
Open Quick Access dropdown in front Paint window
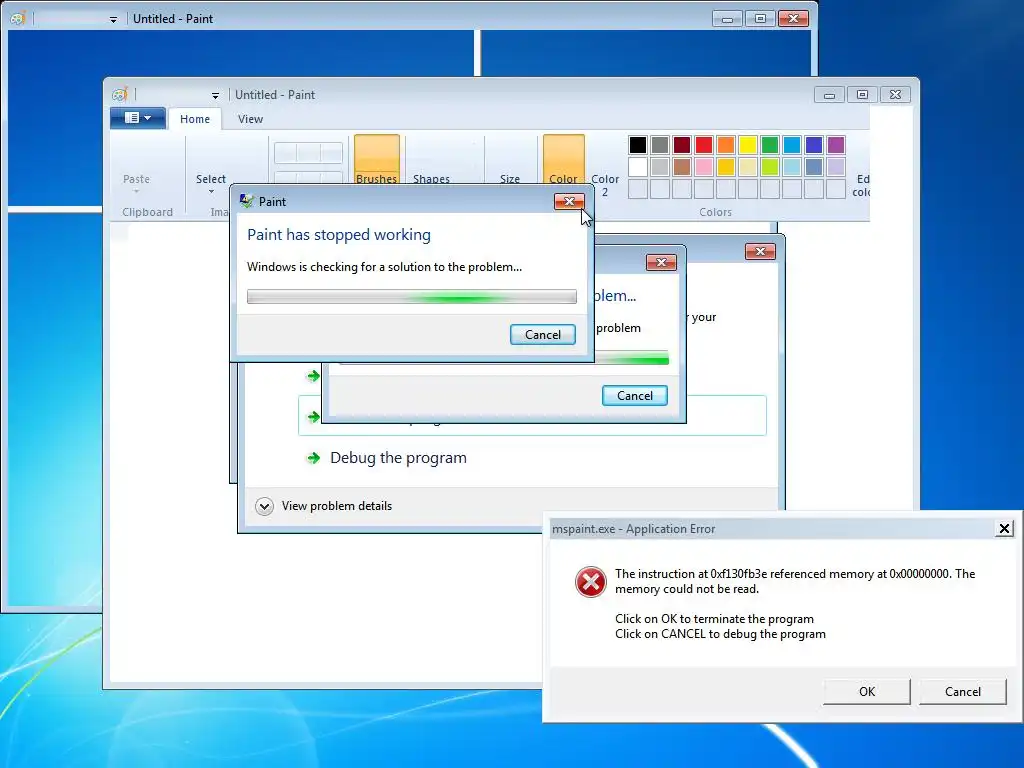click(x=216, y=95)
